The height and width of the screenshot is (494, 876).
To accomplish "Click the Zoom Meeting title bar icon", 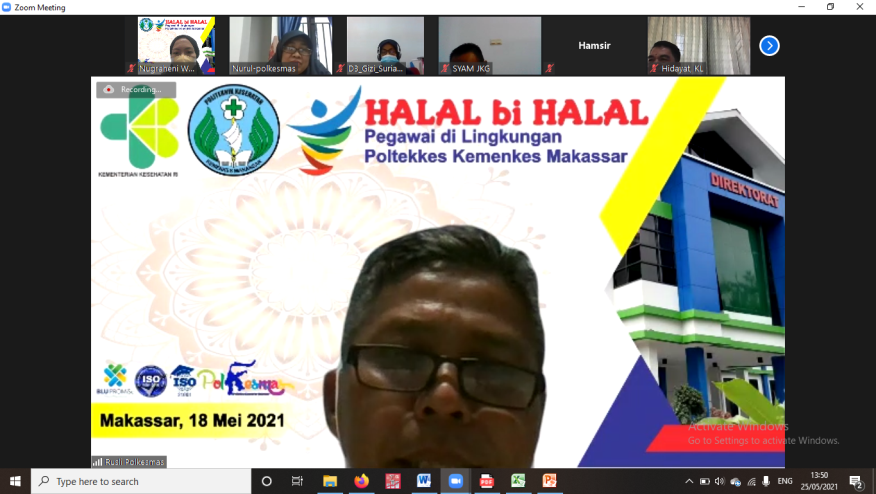I will pos(7,7).
